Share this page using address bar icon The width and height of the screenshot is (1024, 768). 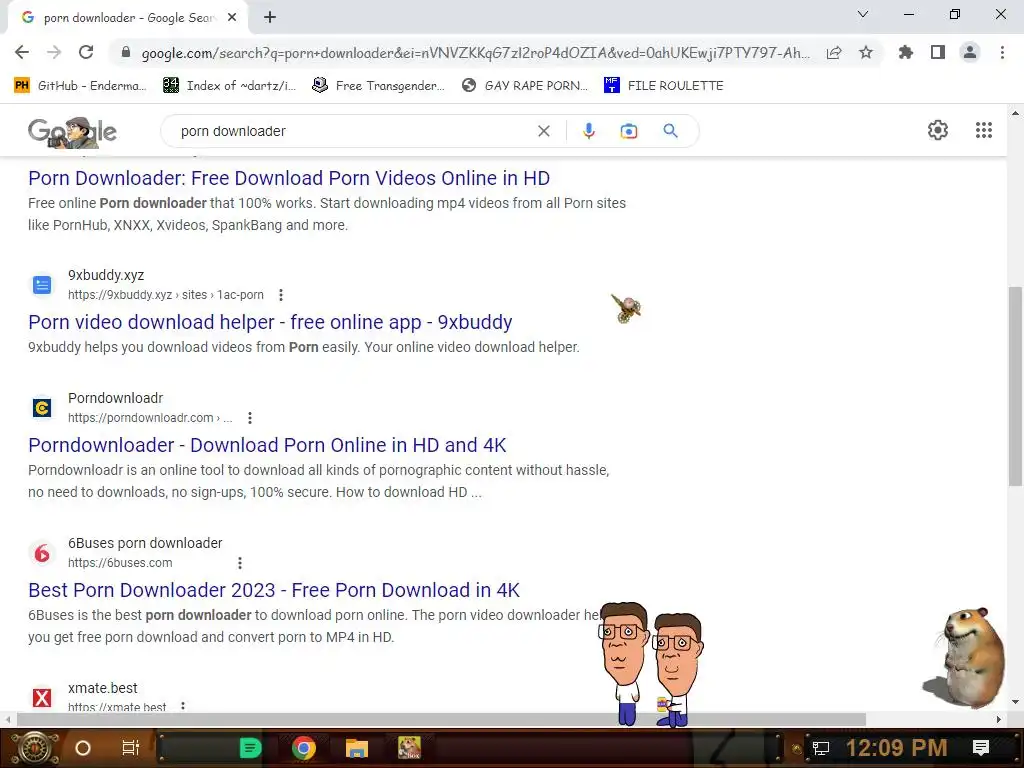[x=834, y=52]
